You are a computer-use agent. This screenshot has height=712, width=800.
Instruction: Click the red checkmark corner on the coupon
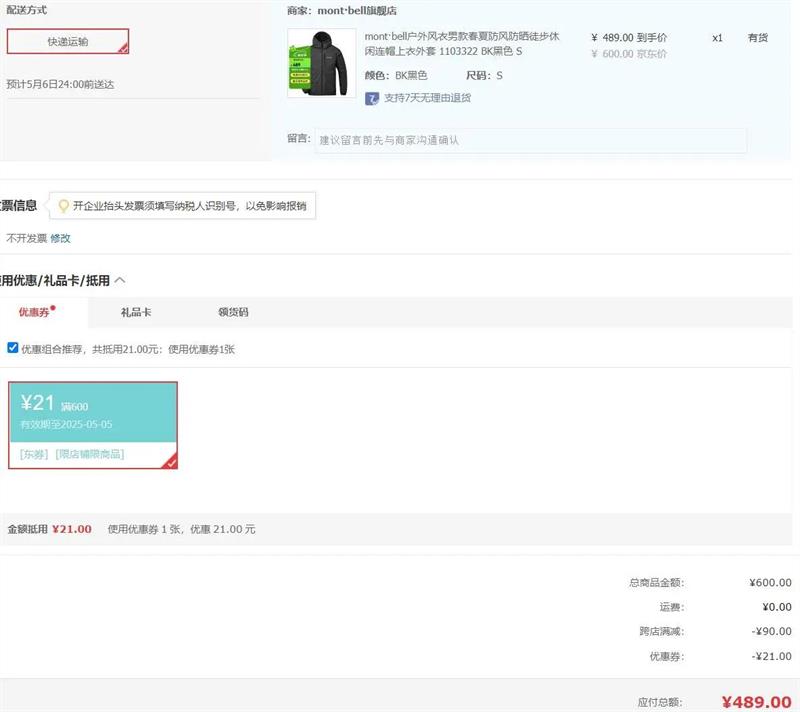tap(170, 462)
